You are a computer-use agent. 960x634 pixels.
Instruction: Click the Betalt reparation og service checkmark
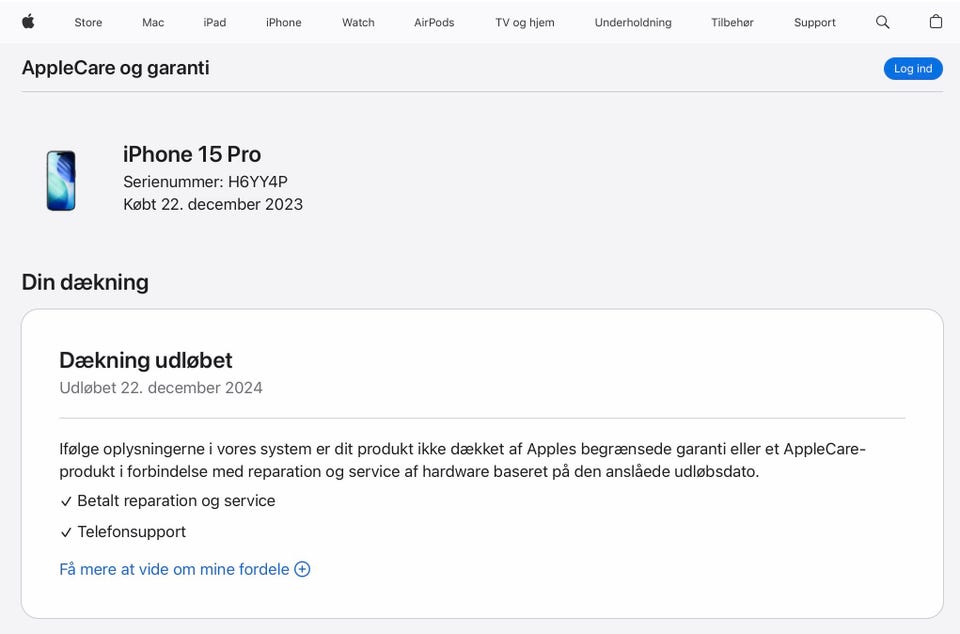pos(66,501)
